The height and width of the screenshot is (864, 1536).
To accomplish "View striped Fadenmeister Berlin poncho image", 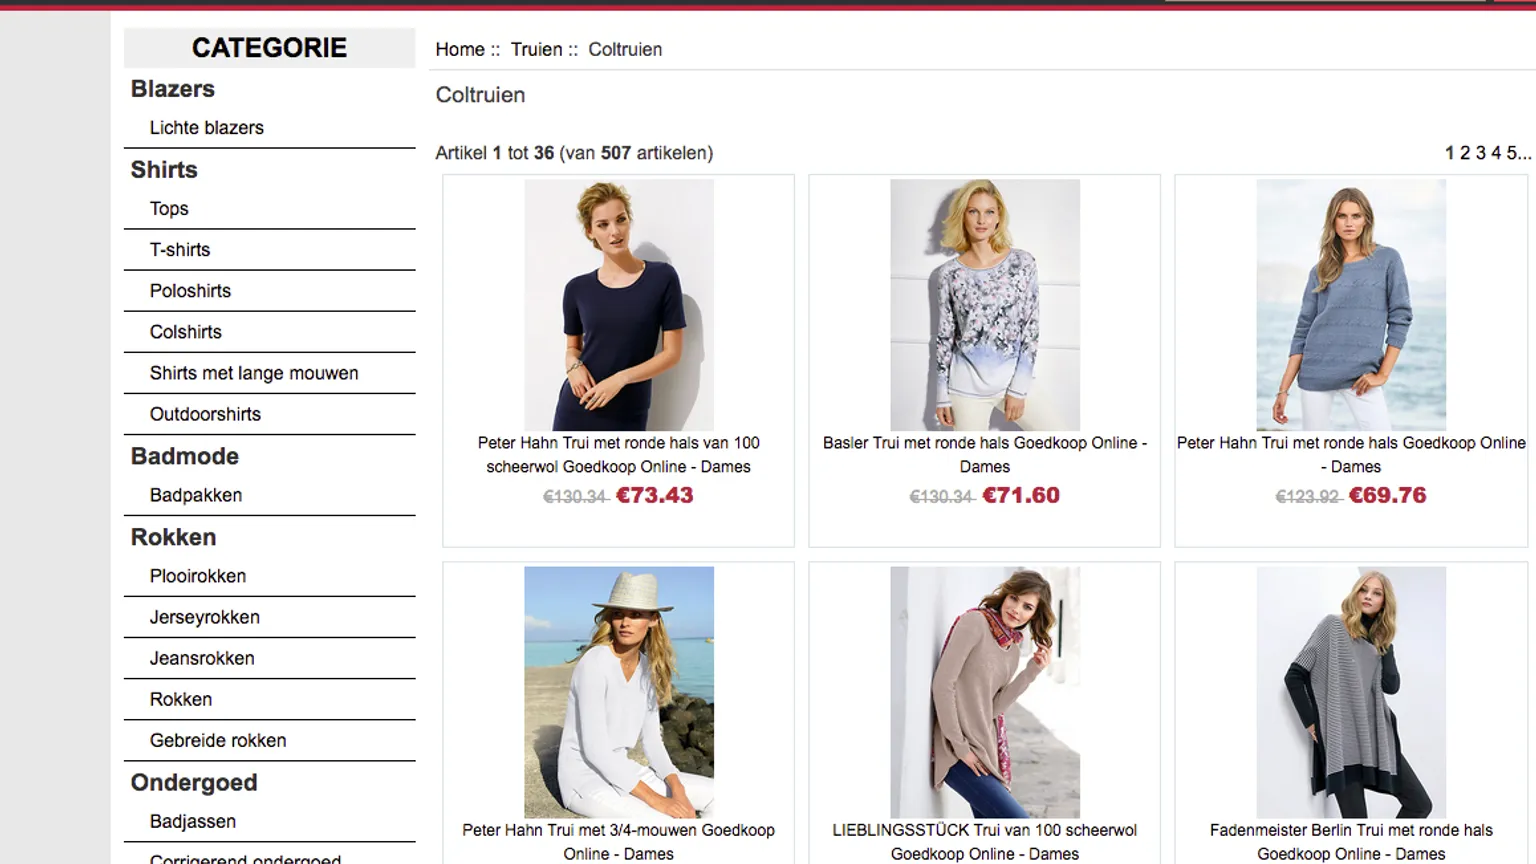I will pyautogui.click(x=1351, y=692).
